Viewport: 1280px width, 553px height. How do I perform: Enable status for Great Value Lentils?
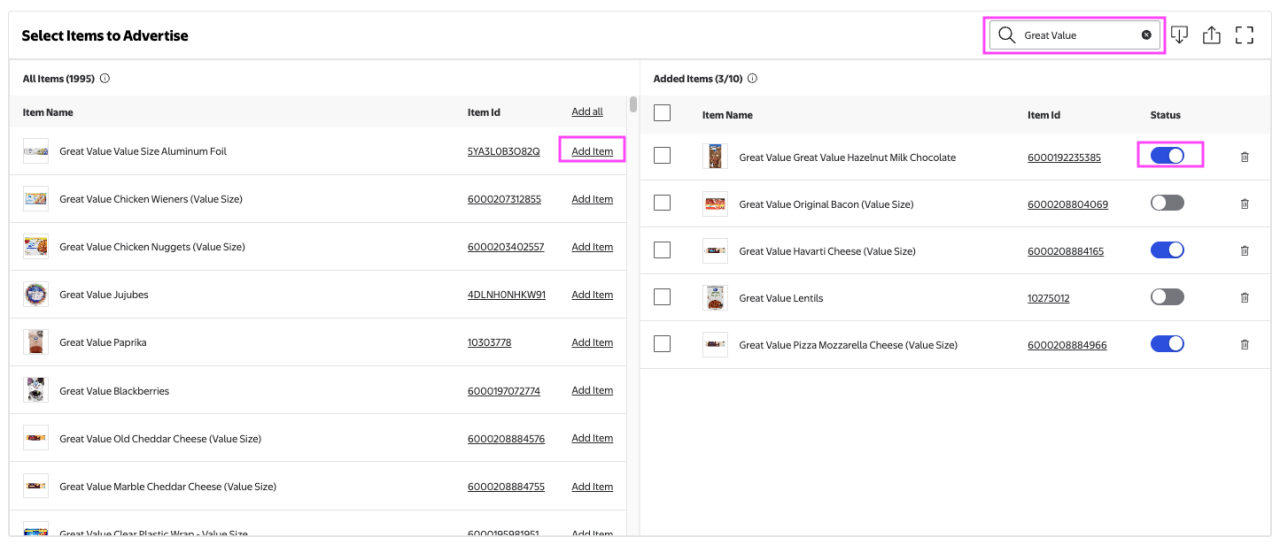1167,297
